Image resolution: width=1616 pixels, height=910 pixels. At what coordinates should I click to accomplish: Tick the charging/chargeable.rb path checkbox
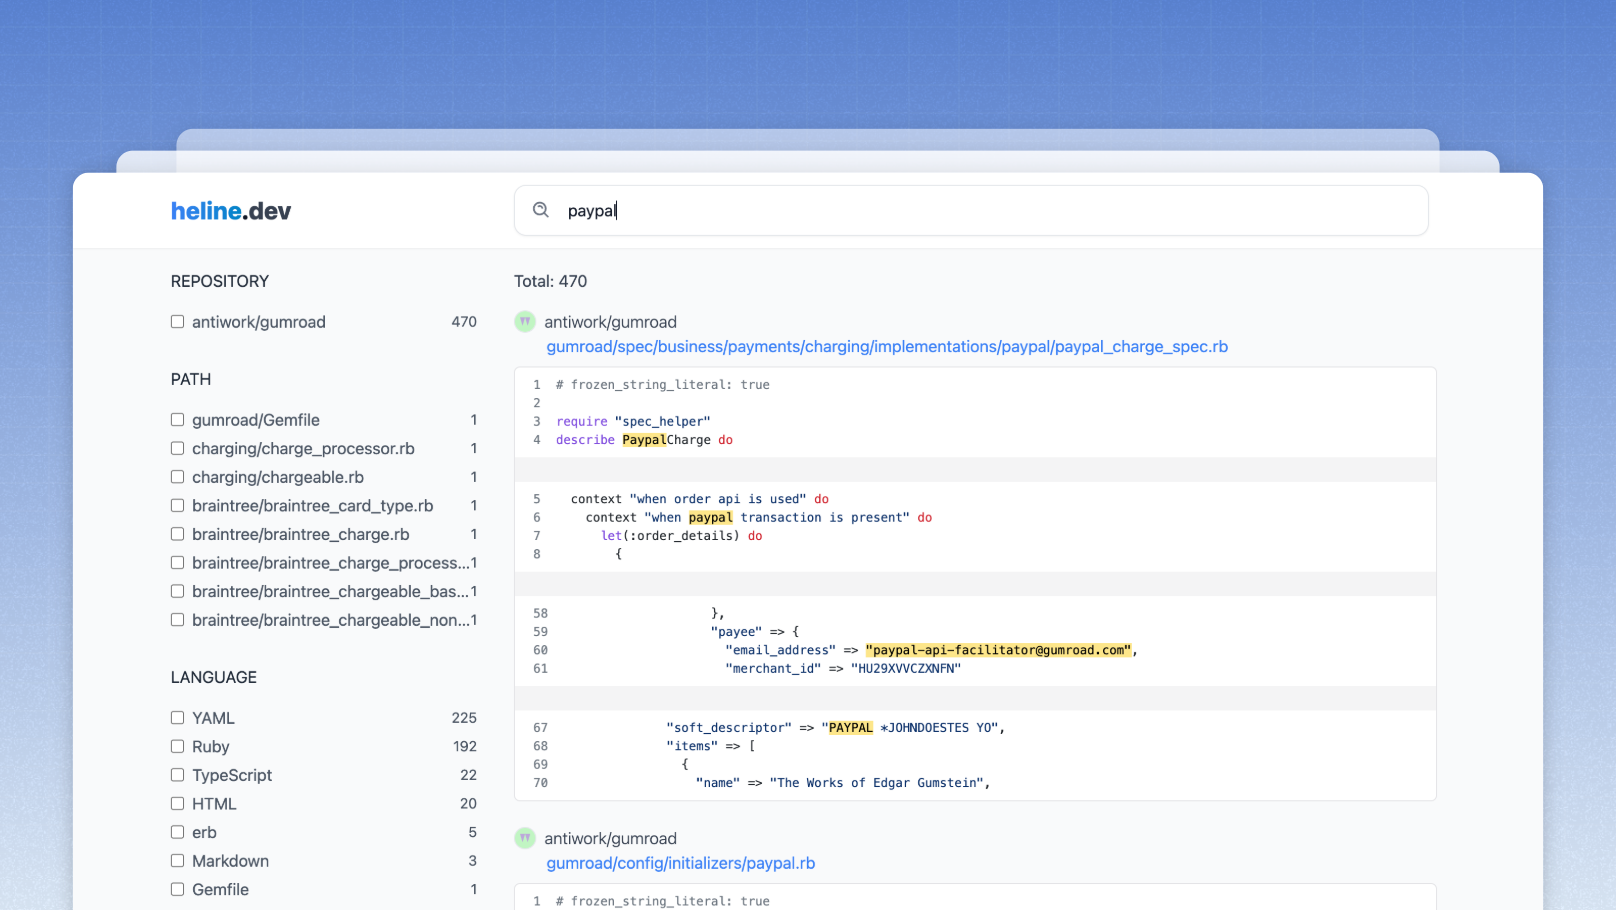pos(177,477)
